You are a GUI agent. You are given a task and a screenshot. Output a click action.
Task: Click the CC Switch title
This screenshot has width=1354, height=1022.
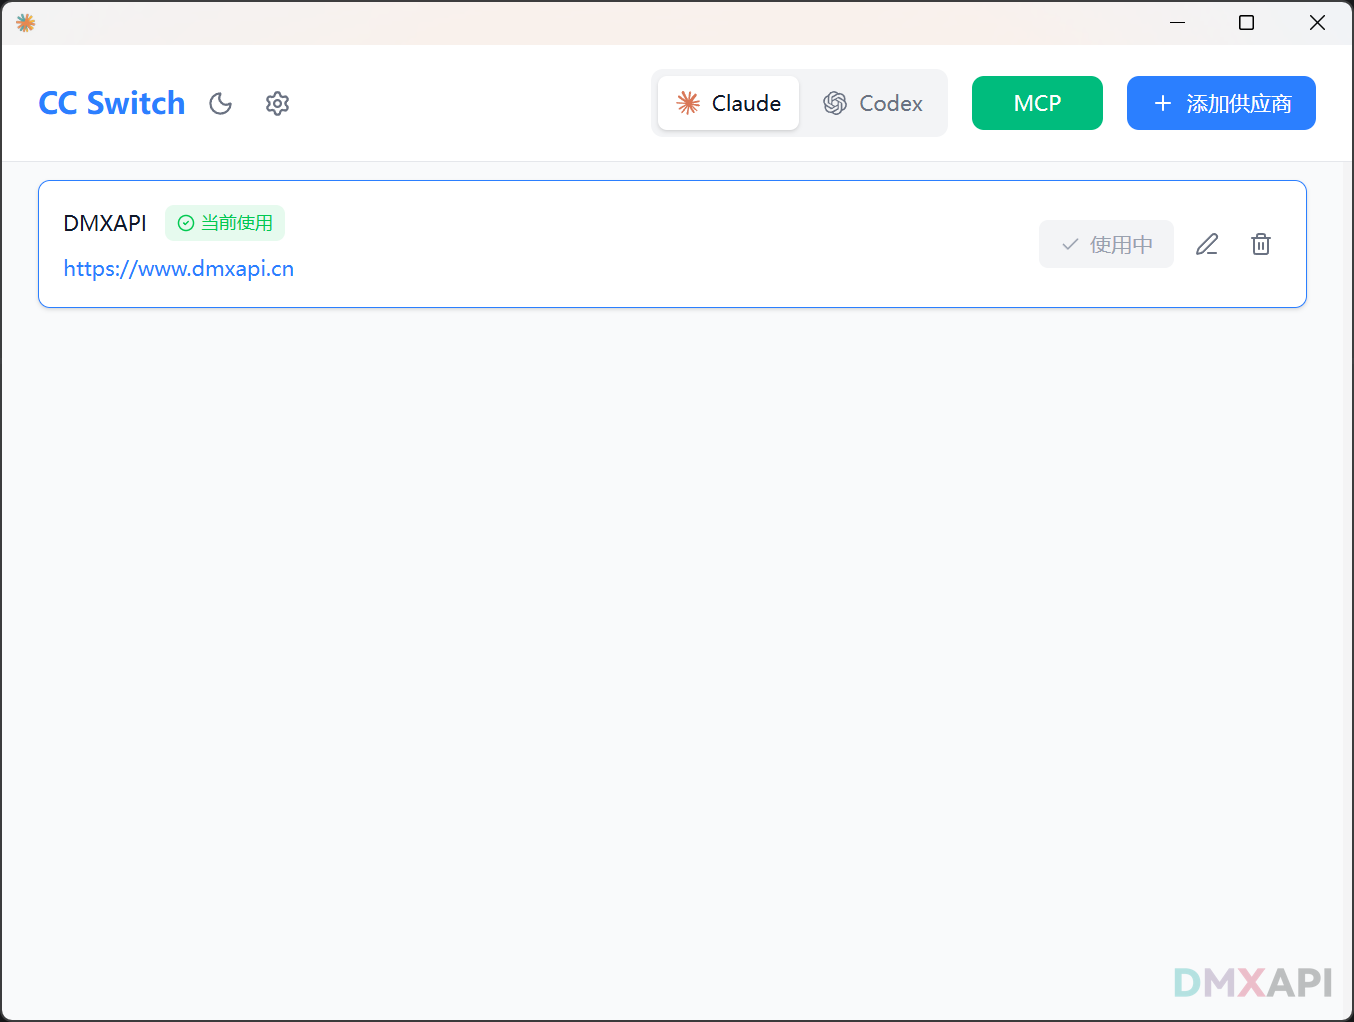click(x=112, y=103)
